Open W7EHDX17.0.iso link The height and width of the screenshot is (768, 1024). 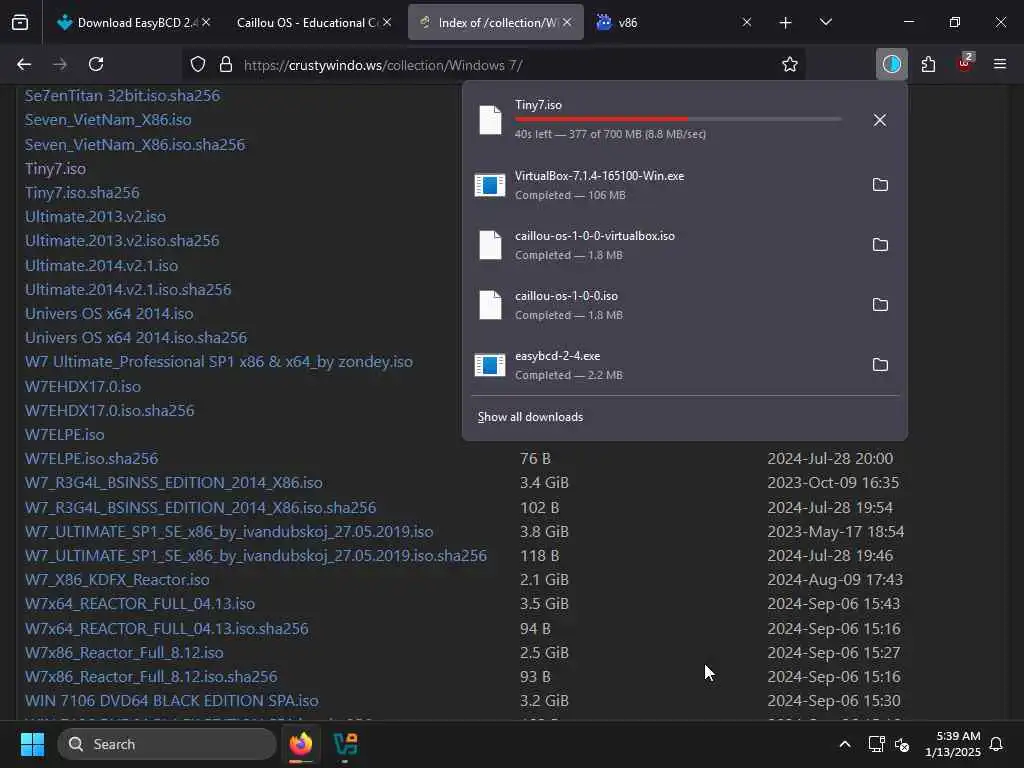coord(83,387)
